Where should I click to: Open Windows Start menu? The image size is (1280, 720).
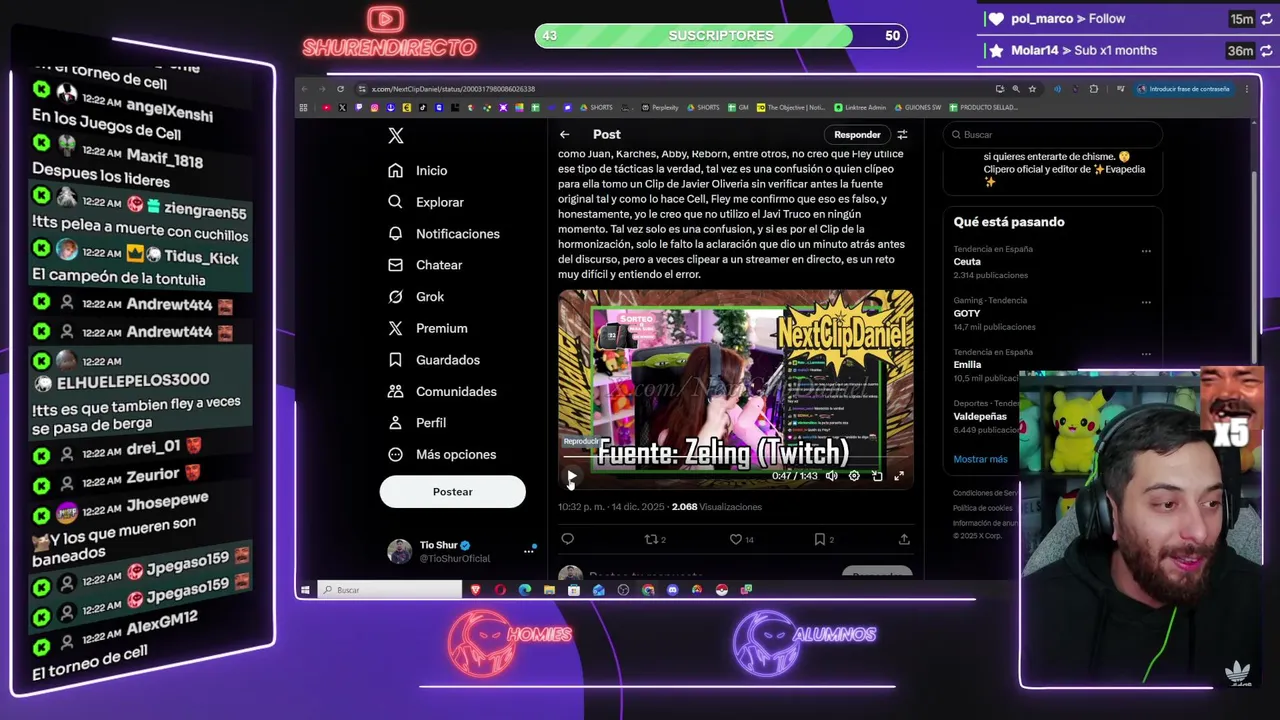(x=305, y=590)
